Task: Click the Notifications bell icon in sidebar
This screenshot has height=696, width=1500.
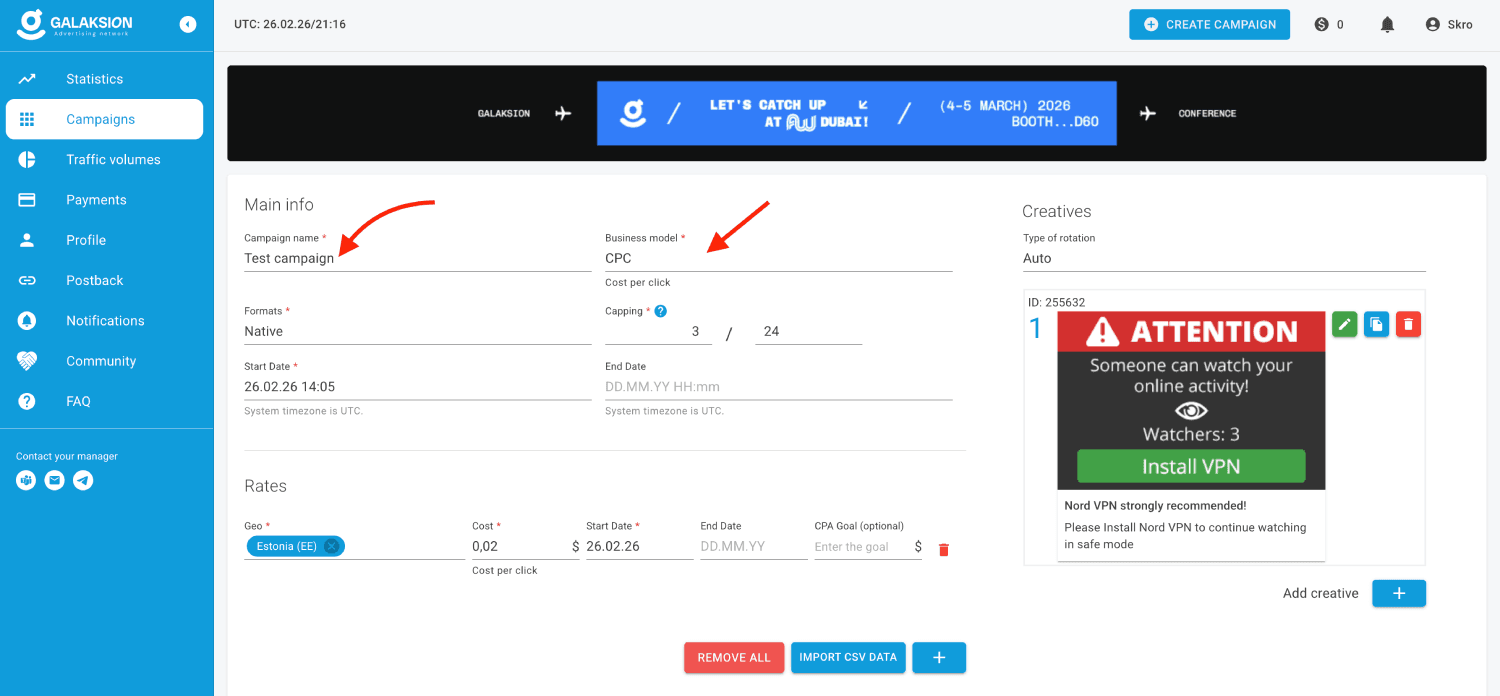Action: tap(27, 321)
